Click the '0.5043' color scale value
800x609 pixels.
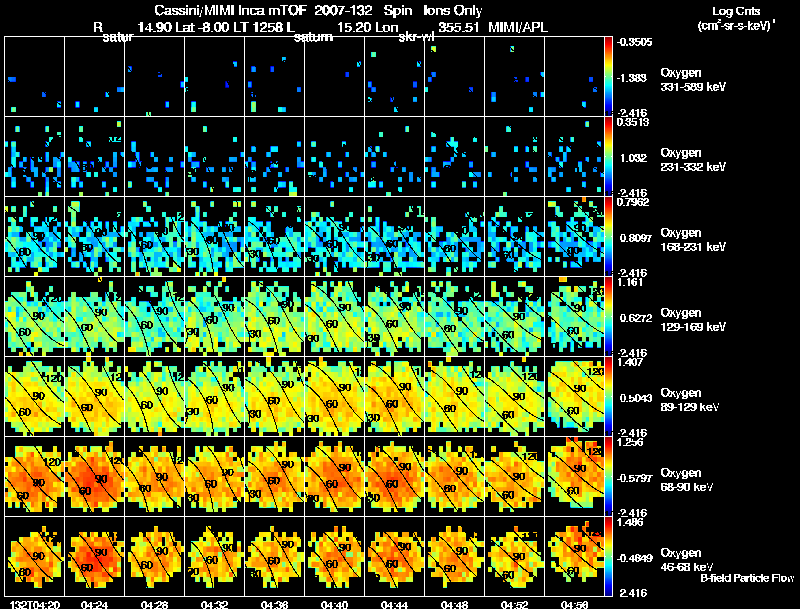click(636, 398)
